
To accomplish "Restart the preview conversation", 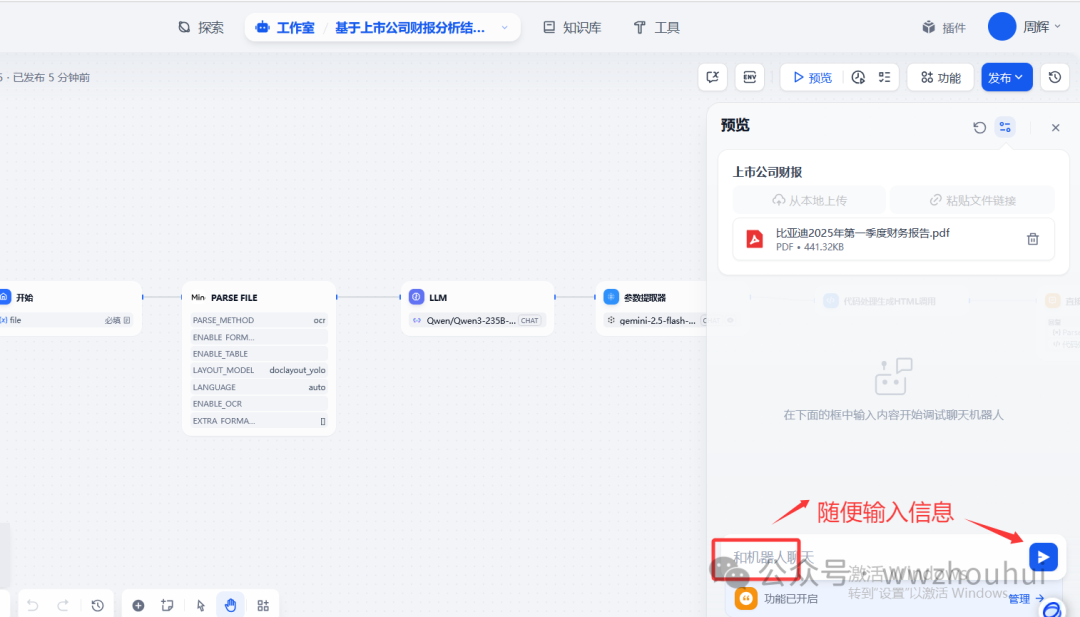I will click(x=979, y=127).
